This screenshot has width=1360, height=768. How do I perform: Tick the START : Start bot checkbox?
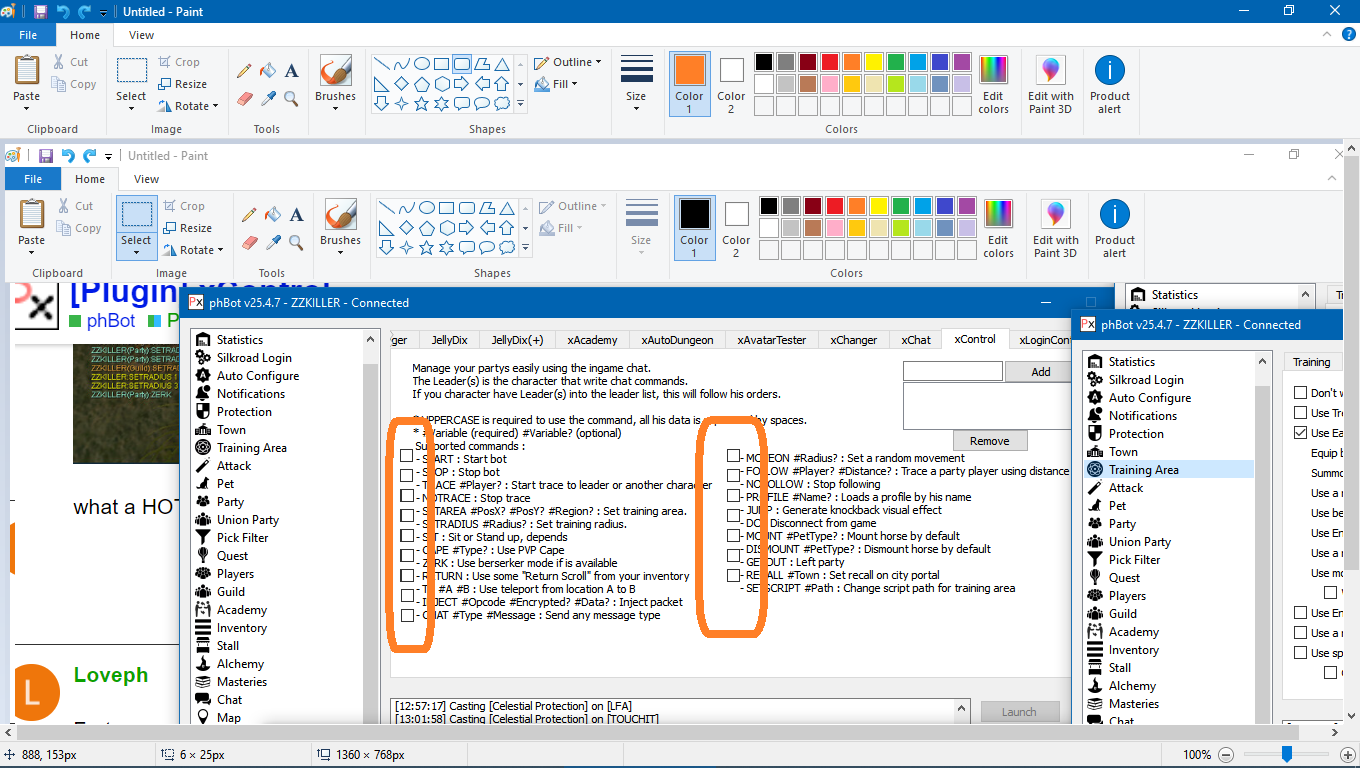pos(406,456)
